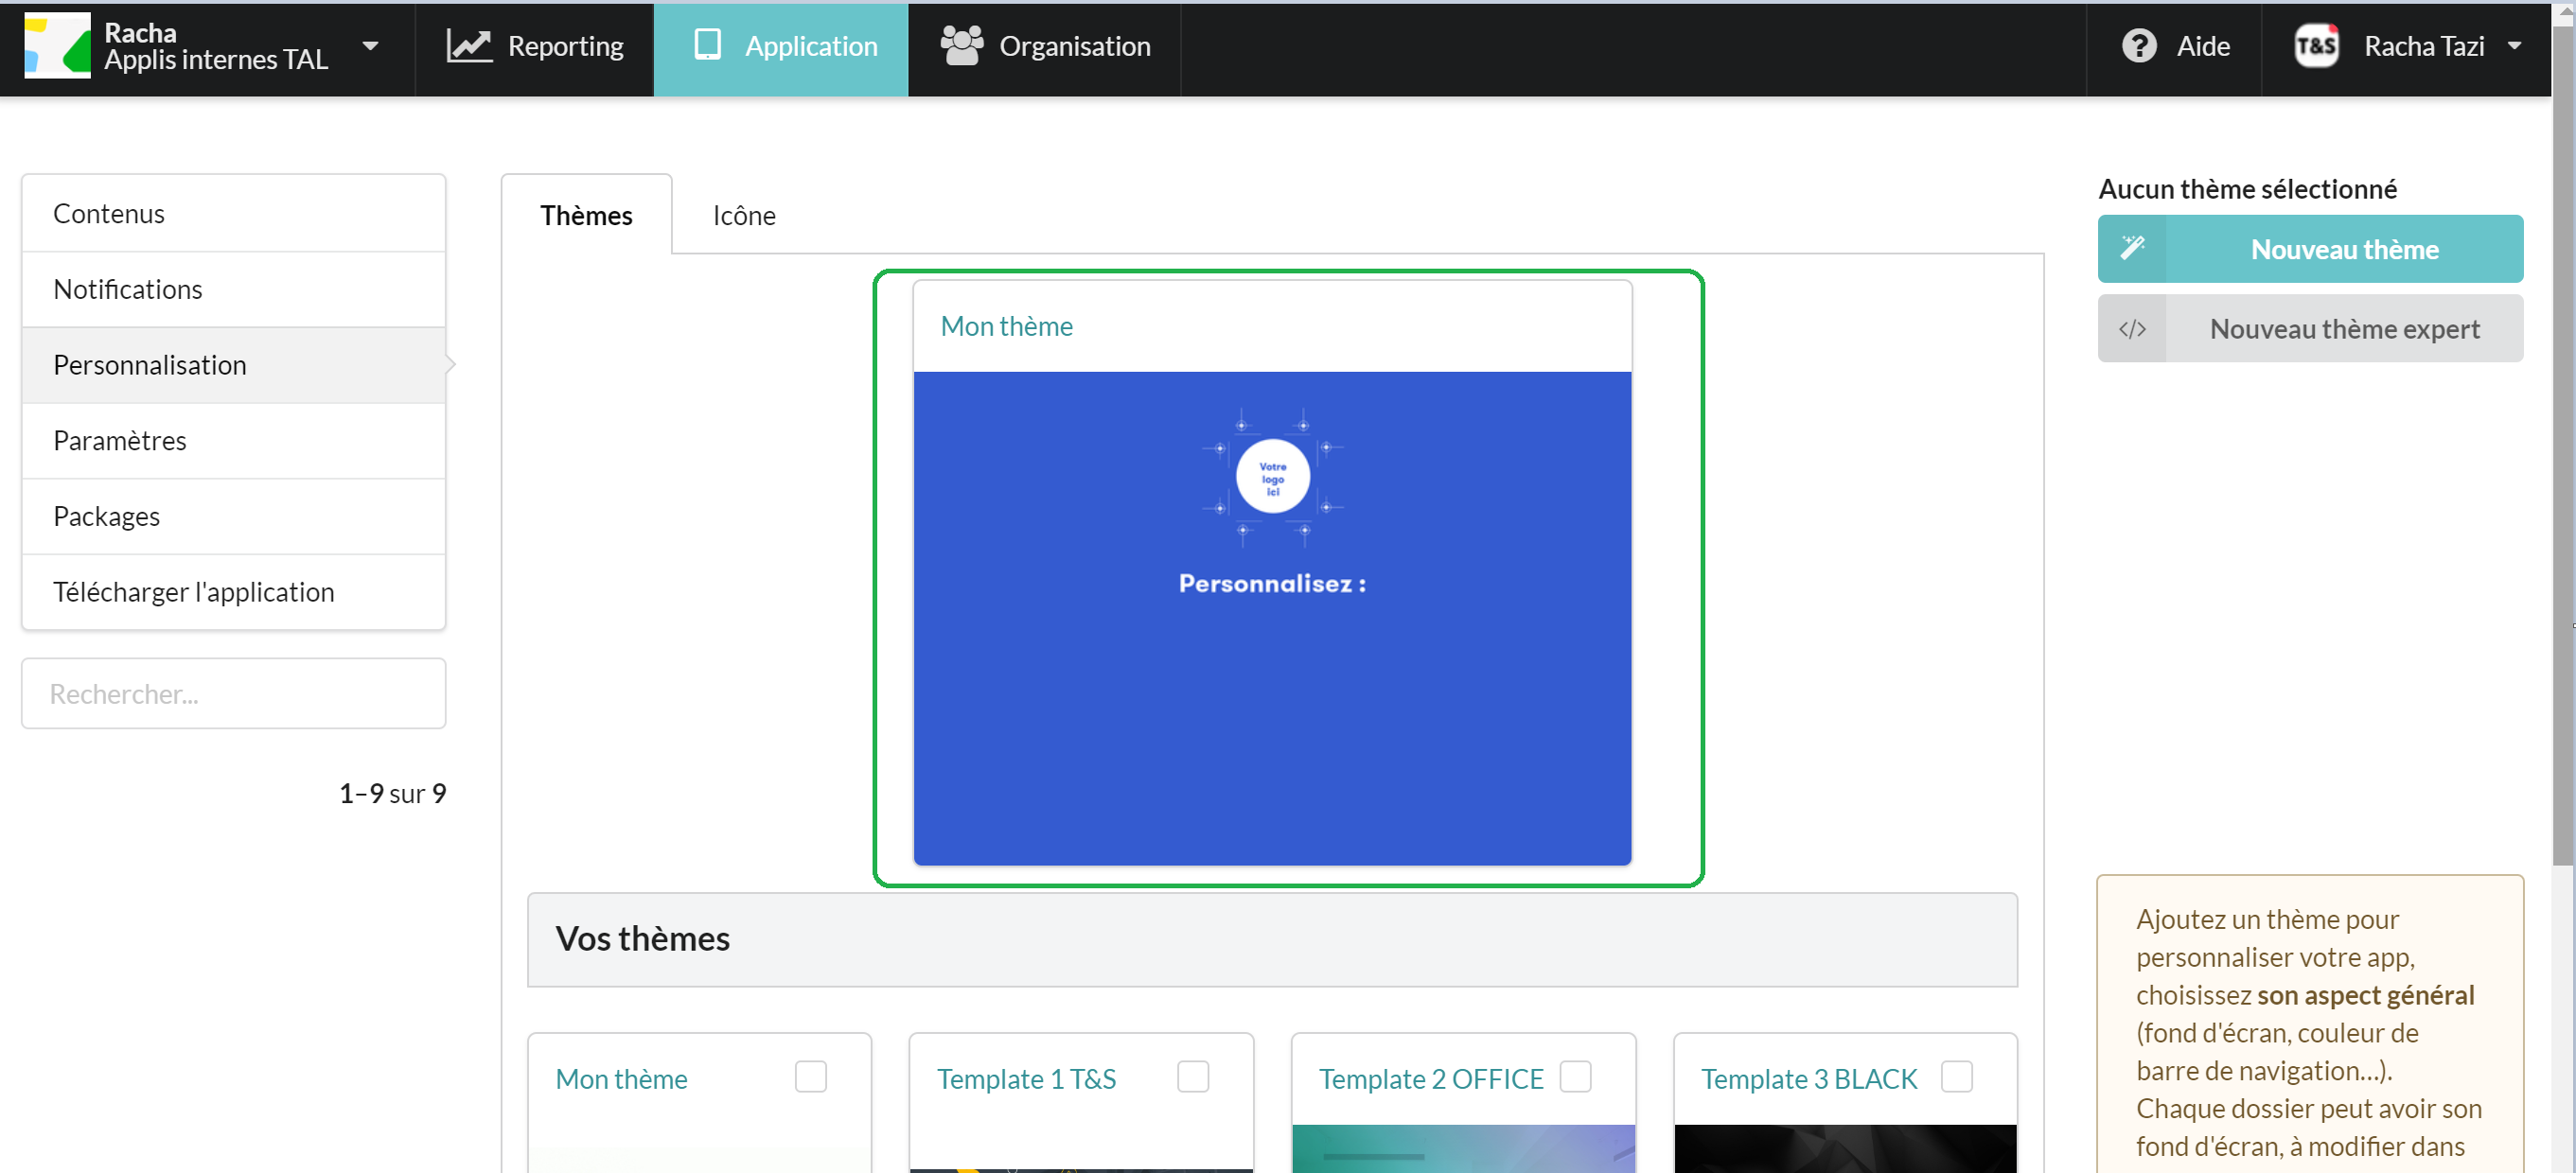Click the Racha Applis internes TAL logo icon
The height and width of the screenshot is (1173, 2576).
(57, 46)
